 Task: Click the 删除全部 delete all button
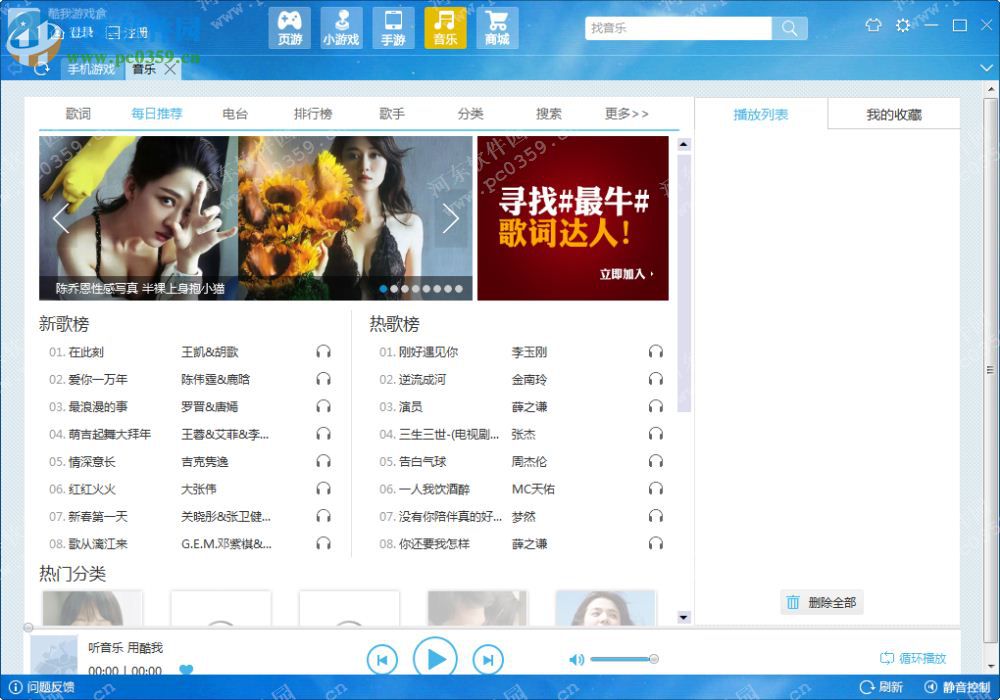click(x=821, y=602)
